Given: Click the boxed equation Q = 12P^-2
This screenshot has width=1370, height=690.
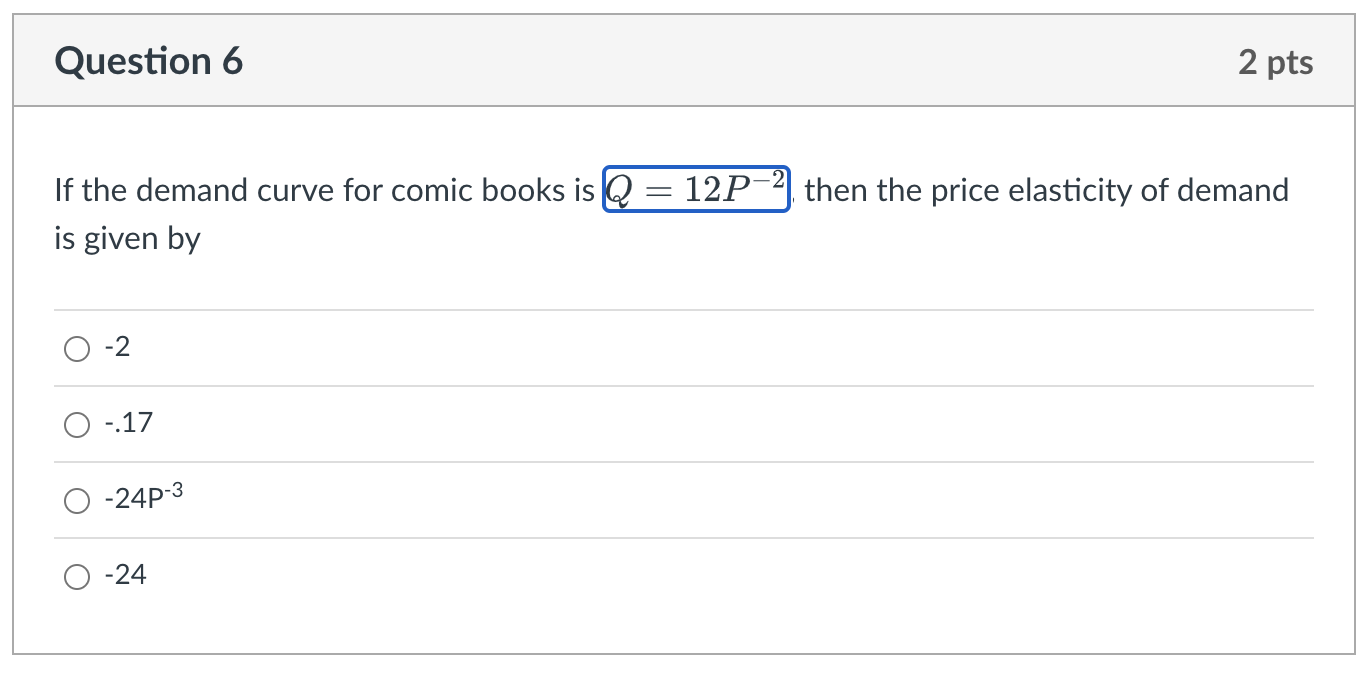Looking at the screenshot, I should click(696, 189).
